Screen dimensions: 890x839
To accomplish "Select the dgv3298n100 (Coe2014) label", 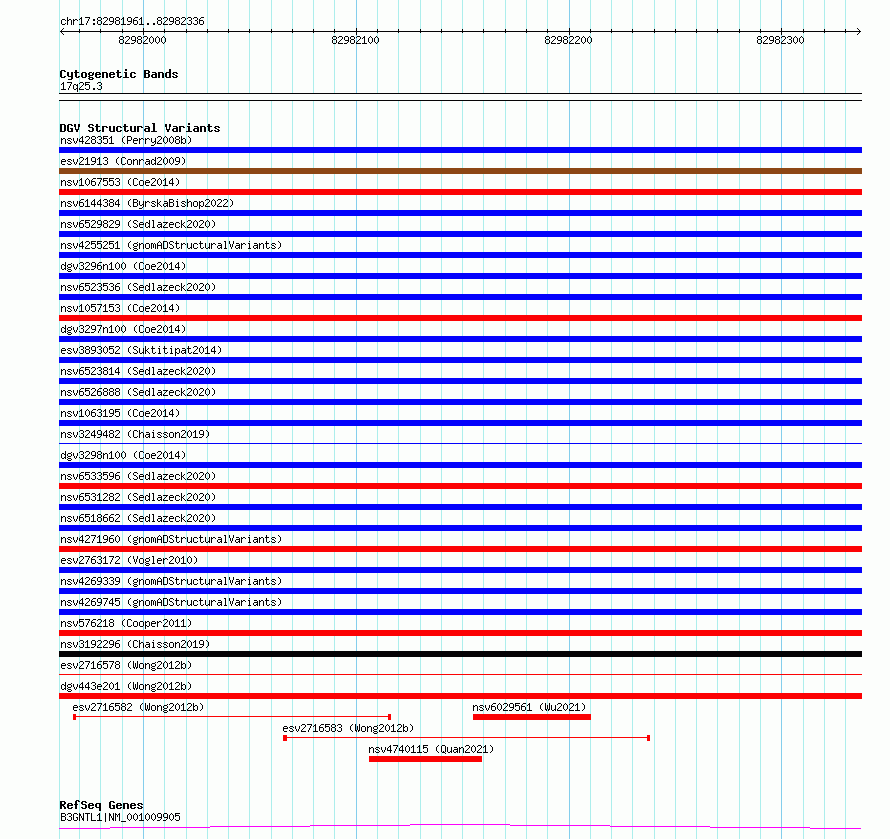I will point(123,455).
